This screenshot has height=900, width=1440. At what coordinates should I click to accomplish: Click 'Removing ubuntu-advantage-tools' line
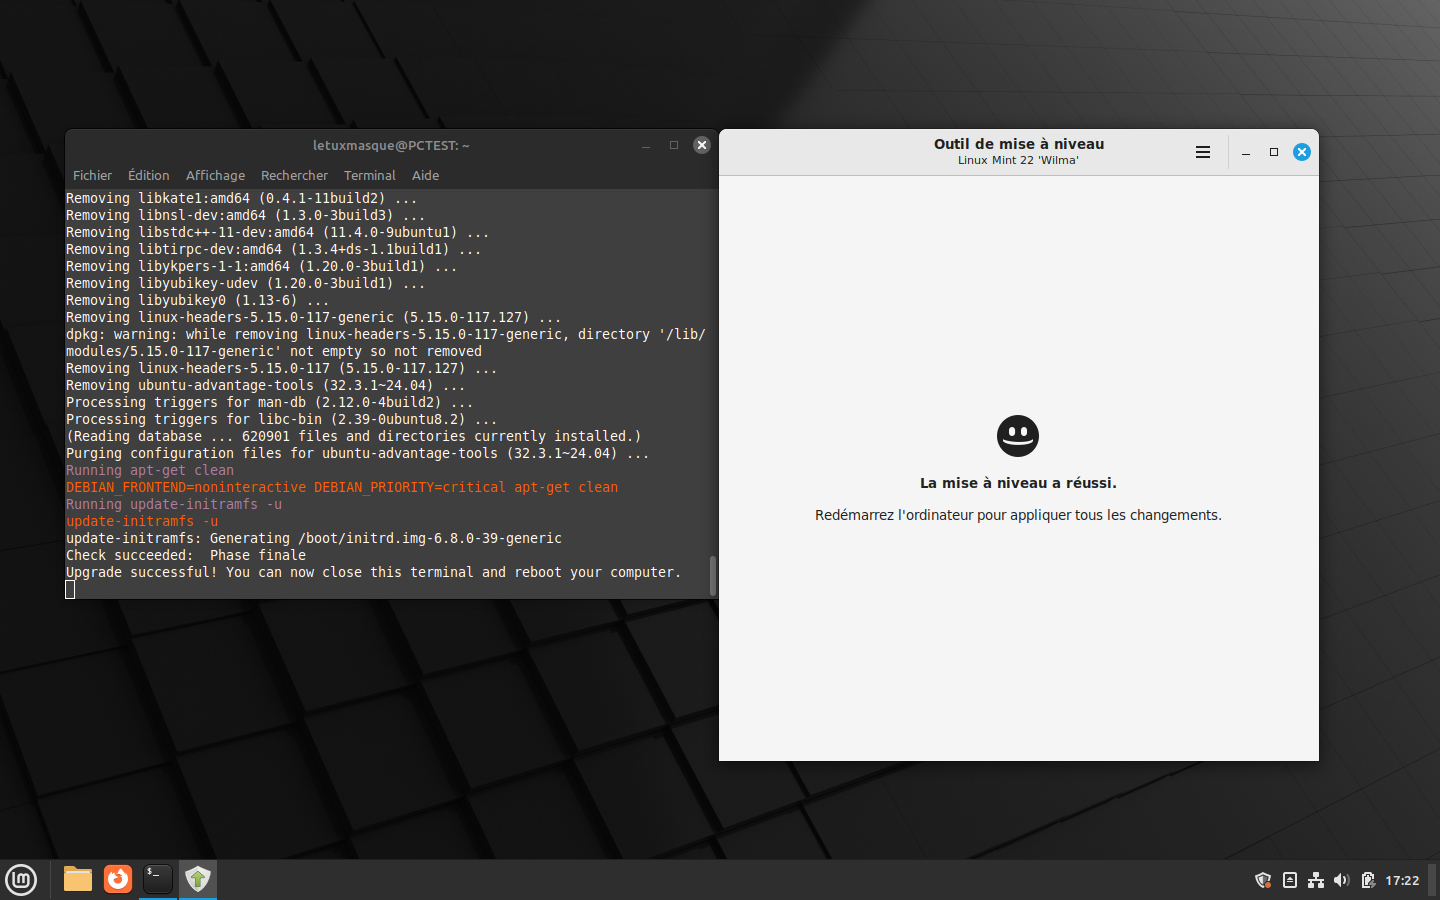(x=266, y=385)
